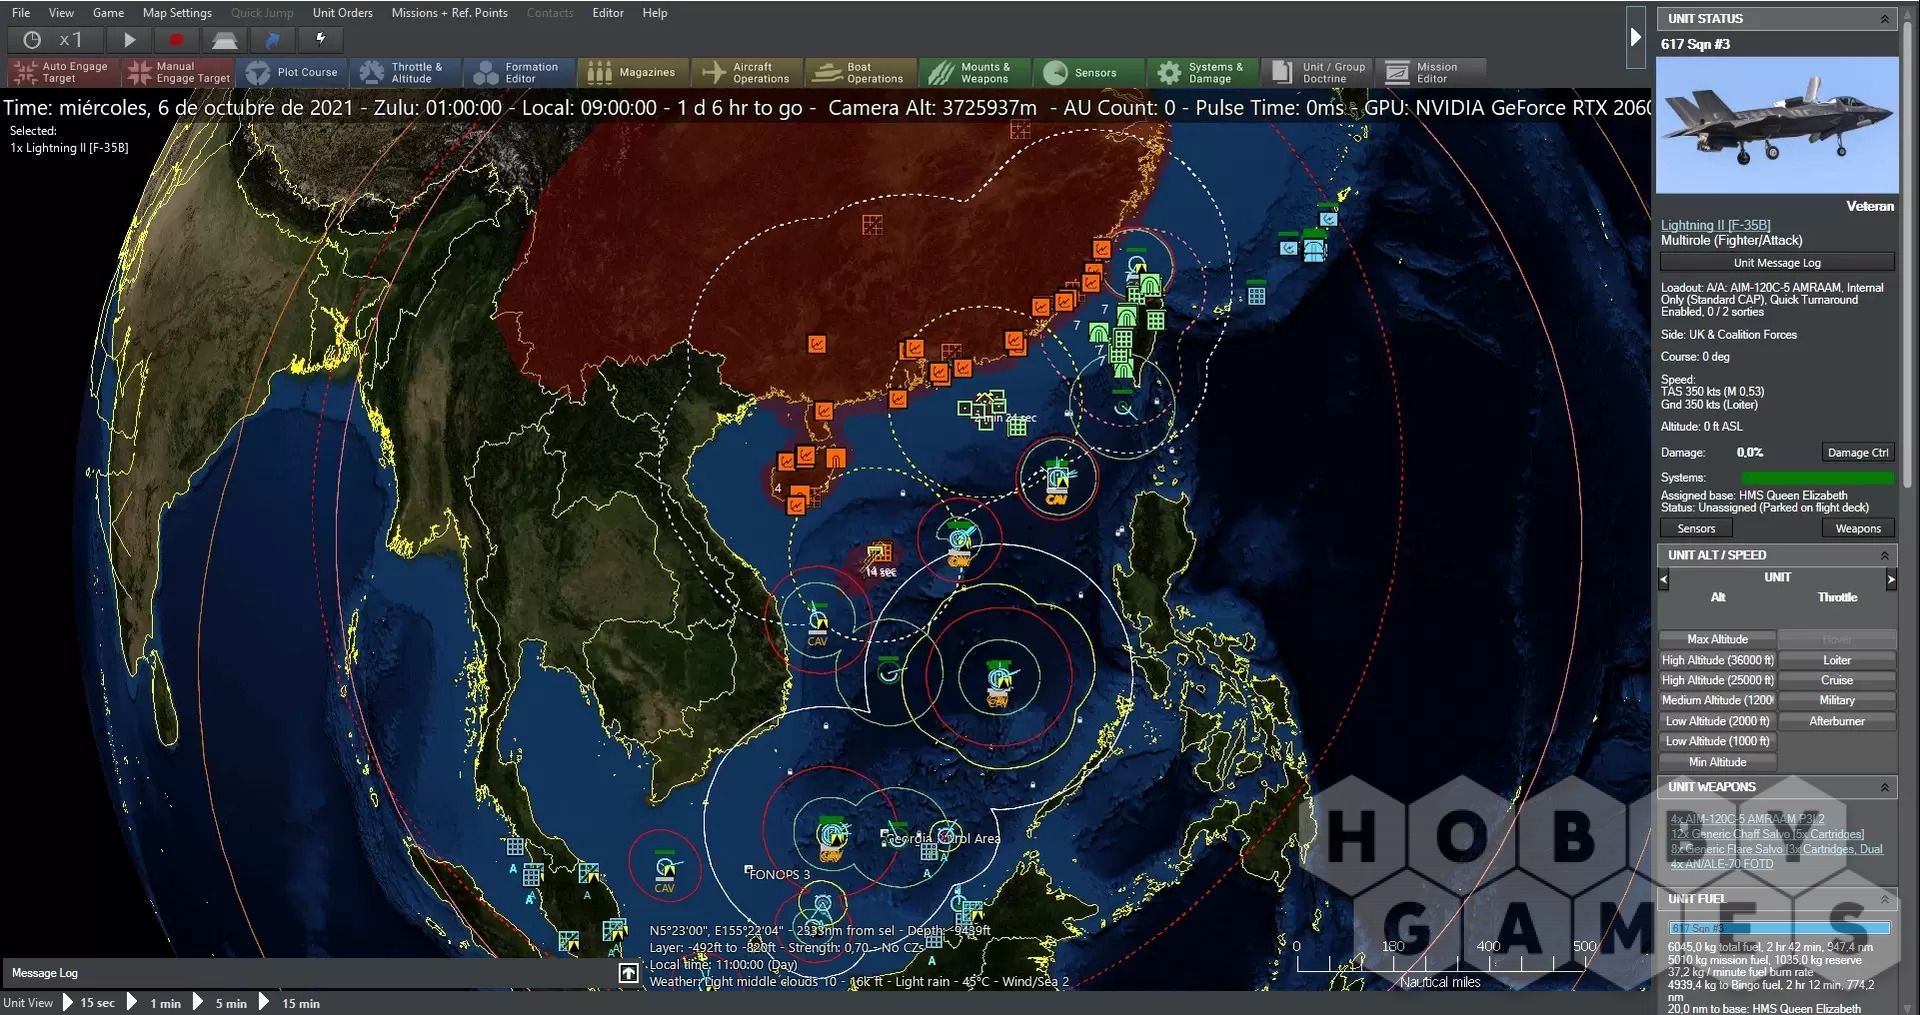Collapse the UNIT FUEL panel

tap(1884, 899)
